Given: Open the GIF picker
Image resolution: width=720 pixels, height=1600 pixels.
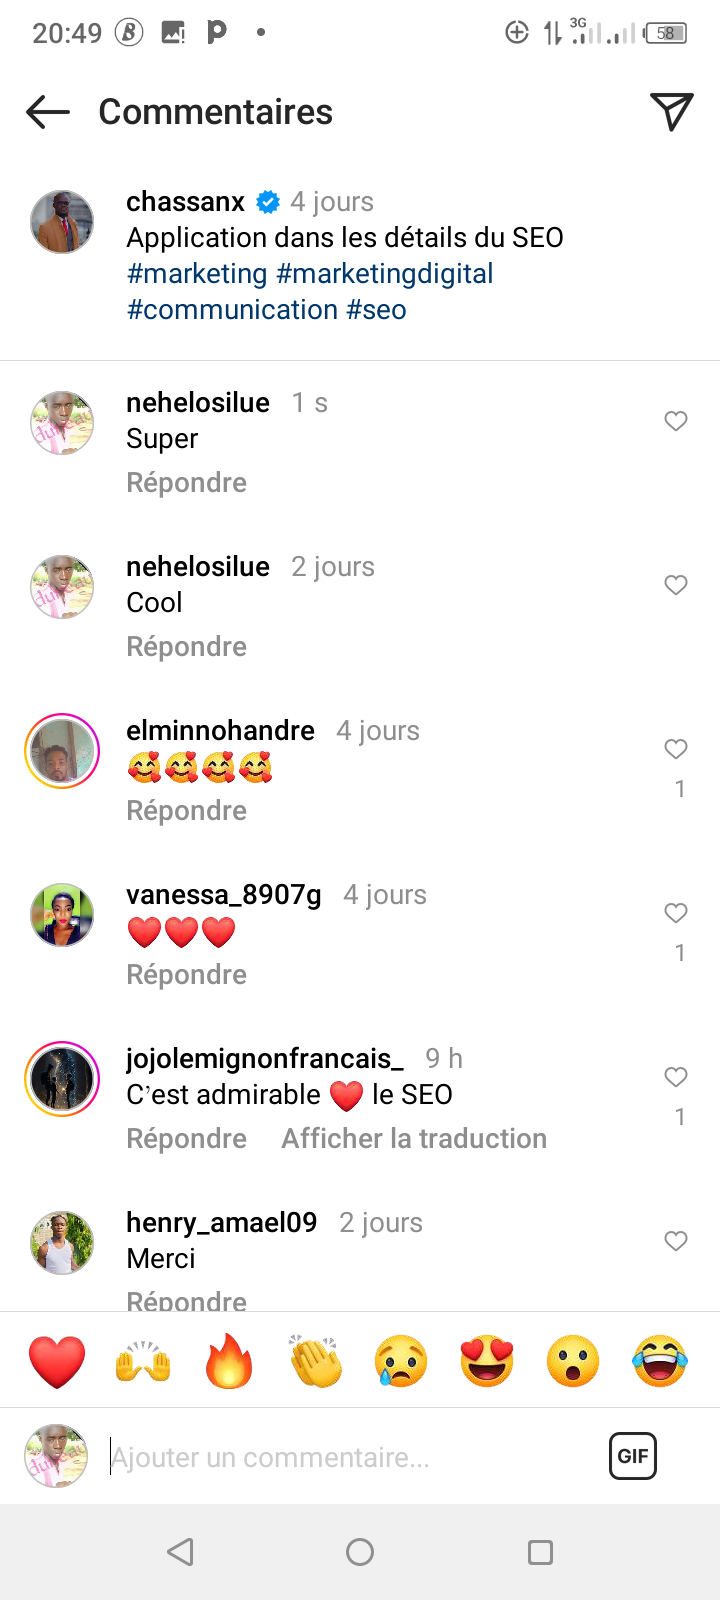Looking at the screenshot, I should coord(633,1456).
